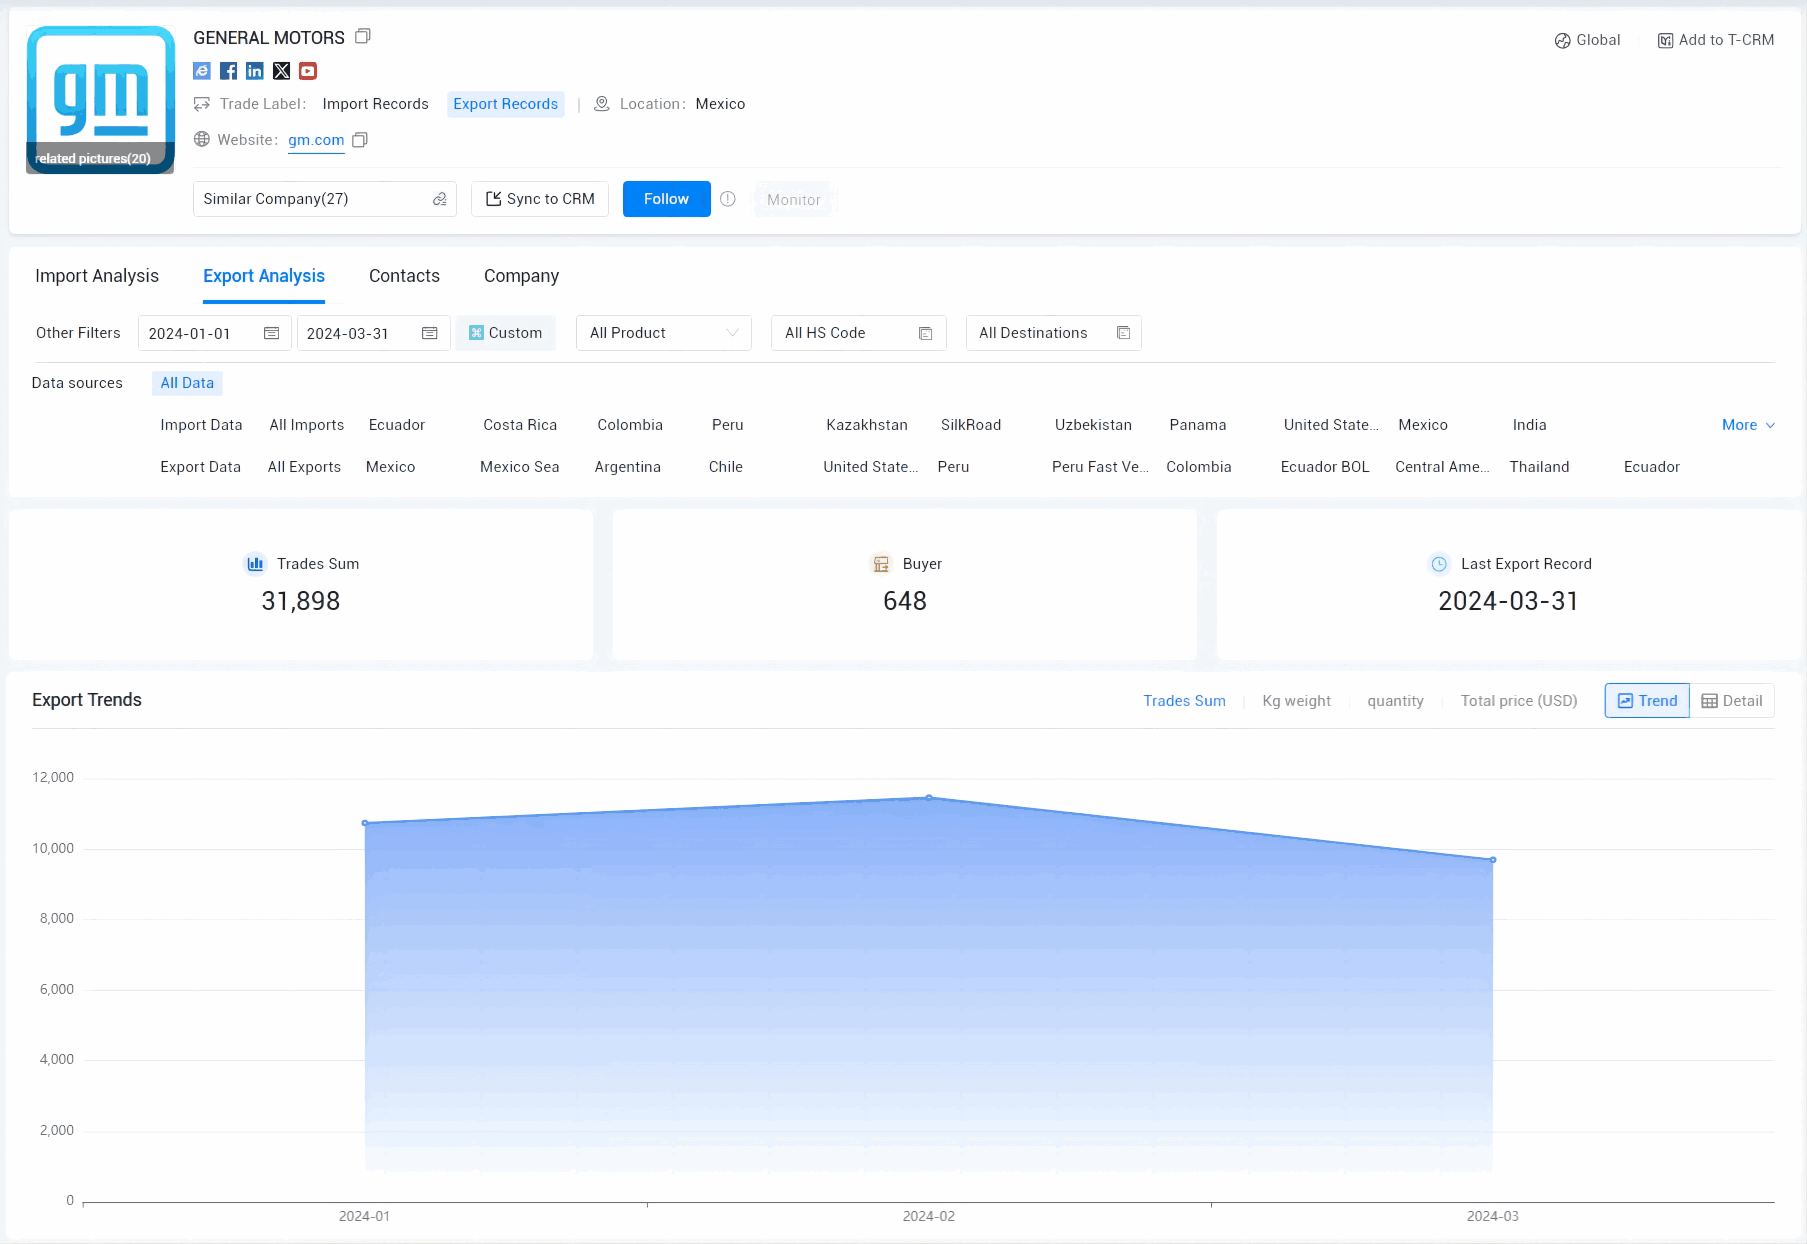Open the start date calendar icon
Image resolution: width=1807 pixels, height=1244 pixels.
point(271,333)
